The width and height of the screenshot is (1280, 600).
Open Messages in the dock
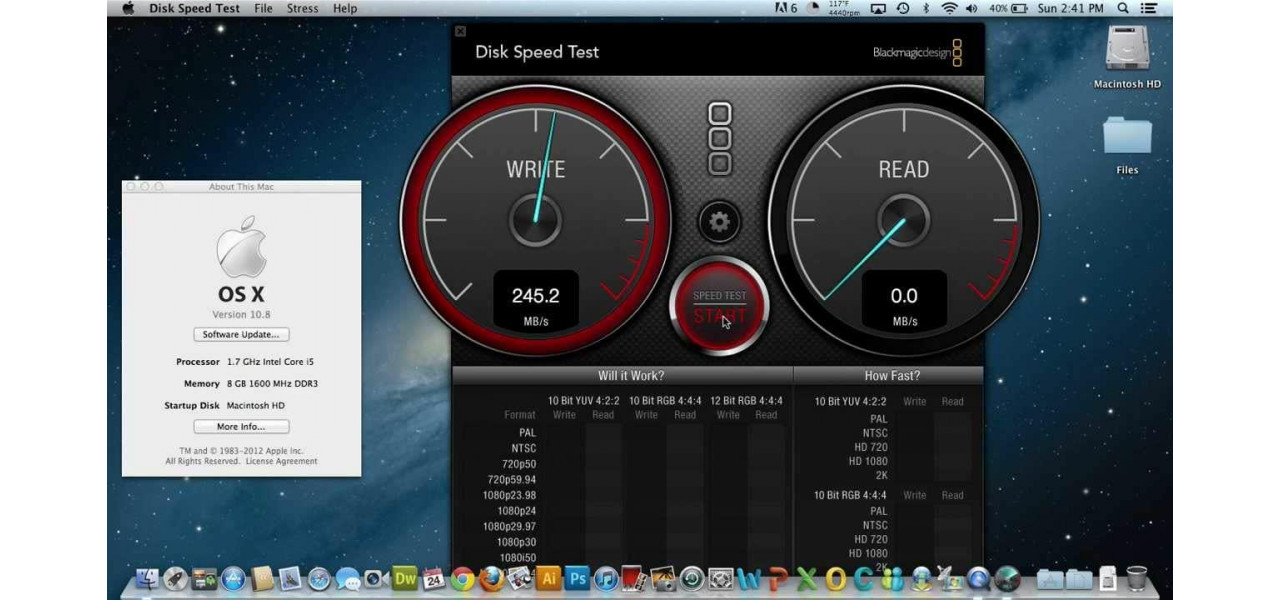[x=348, y=577]
